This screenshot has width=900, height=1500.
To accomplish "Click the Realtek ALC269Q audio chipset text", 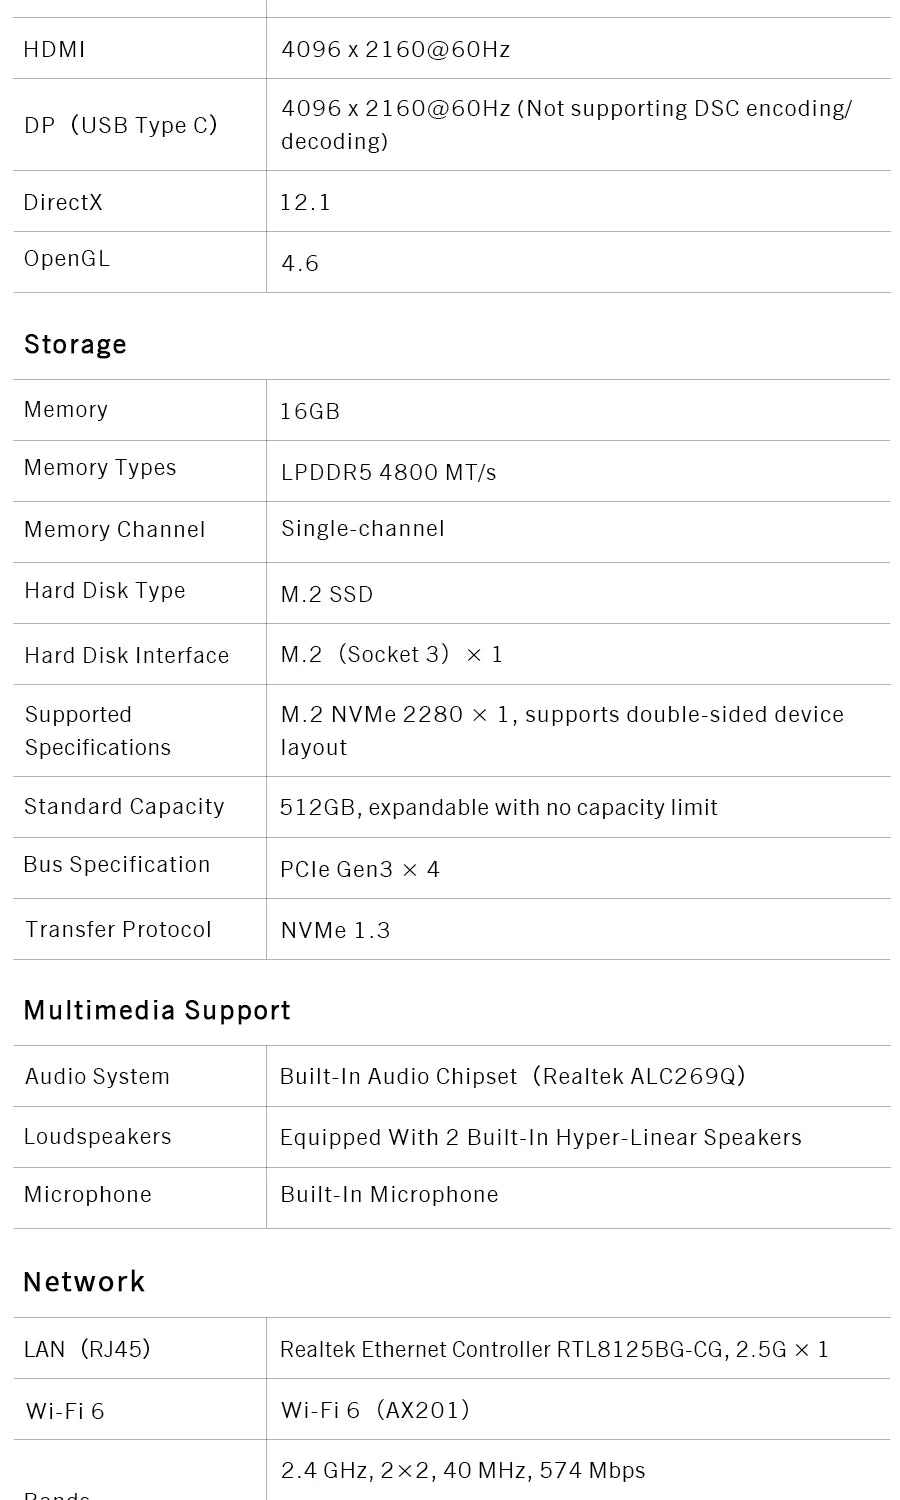I will (x=512, y=1076).
